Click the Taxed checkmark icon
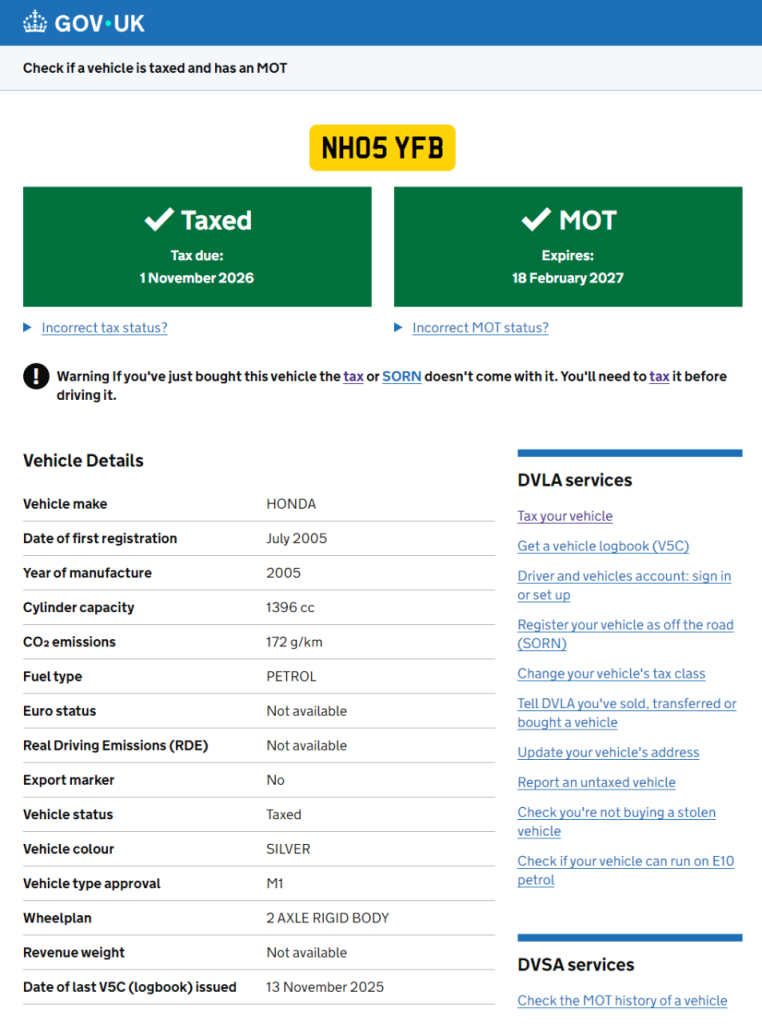762x1024 pixels. click(159, 219)
